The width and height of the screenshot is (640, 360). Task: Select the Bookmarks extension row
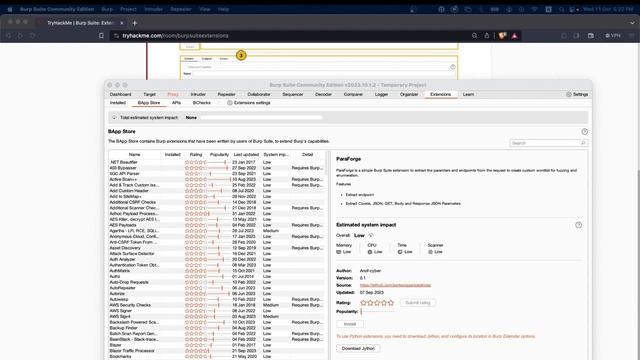[x=217, y=356]
